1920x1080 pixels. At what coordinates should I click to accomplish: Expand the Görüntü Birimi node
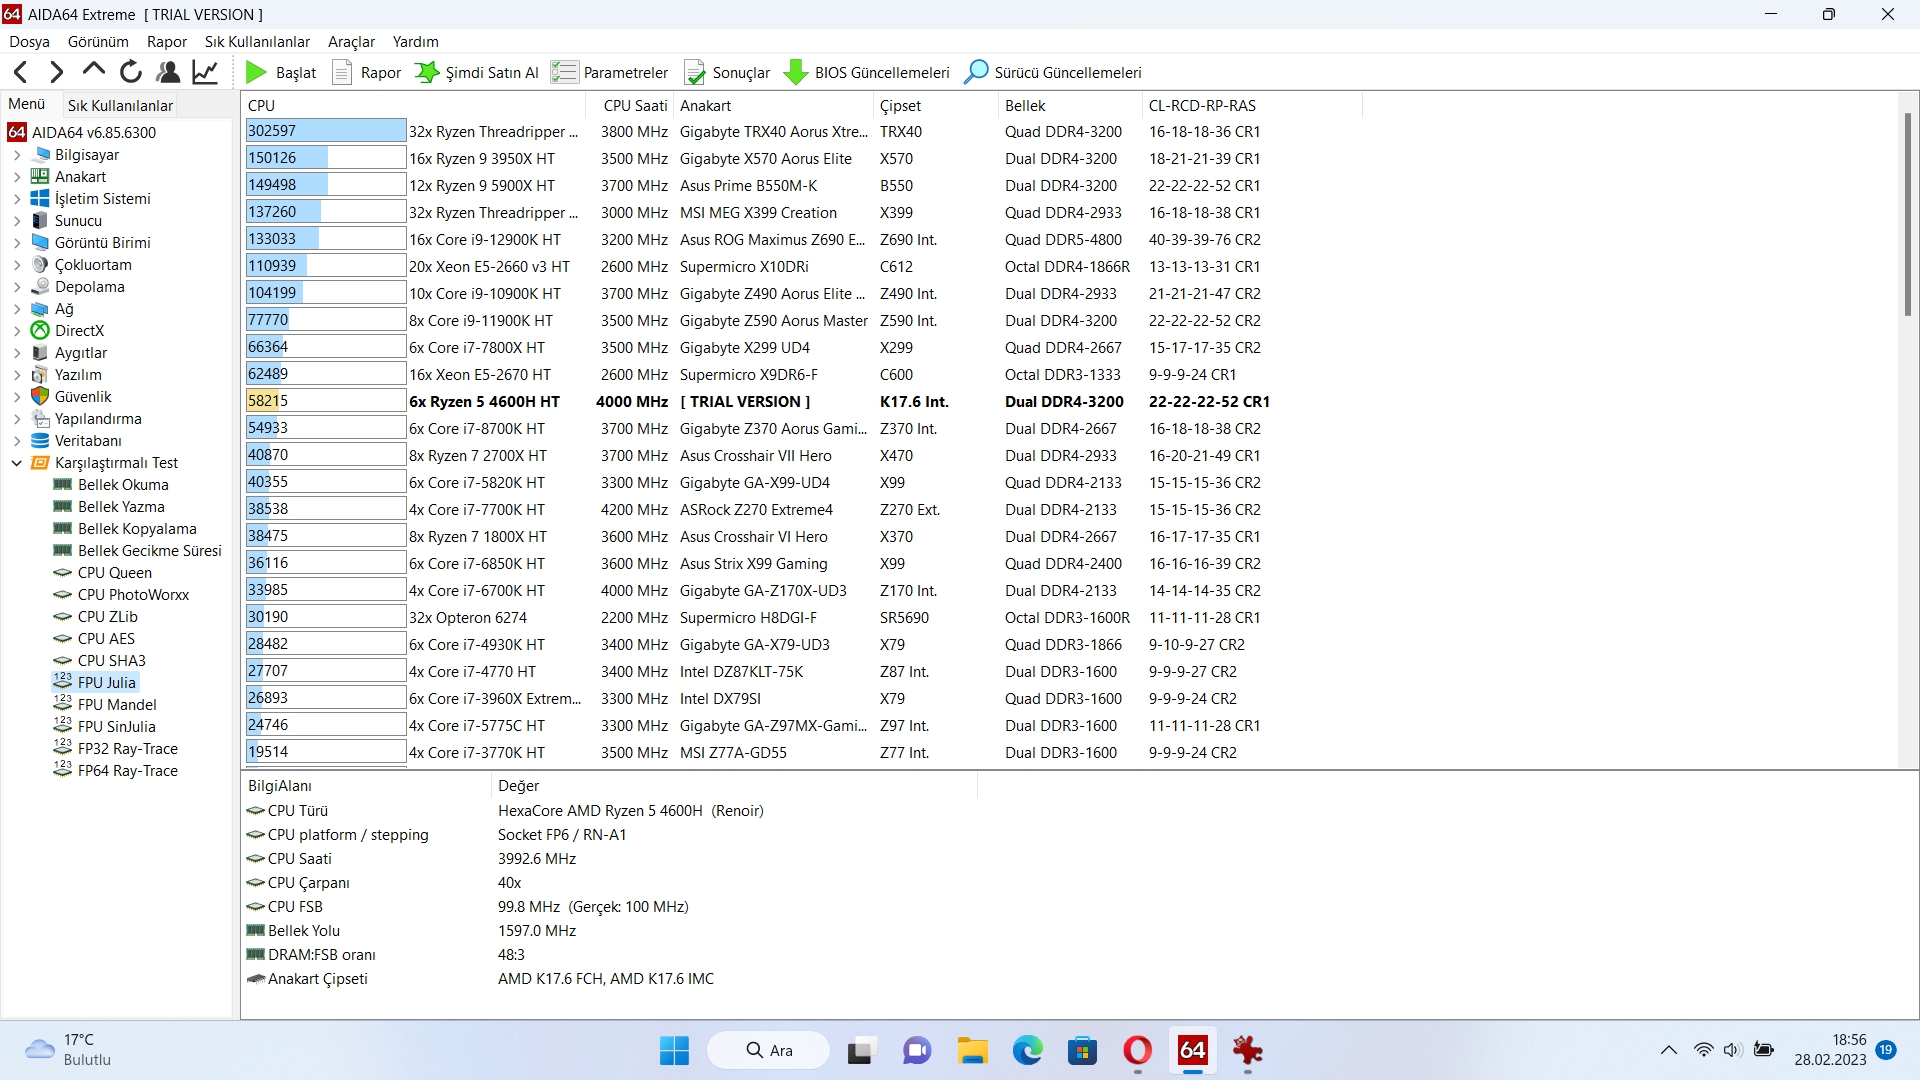[x=17, y=243]
